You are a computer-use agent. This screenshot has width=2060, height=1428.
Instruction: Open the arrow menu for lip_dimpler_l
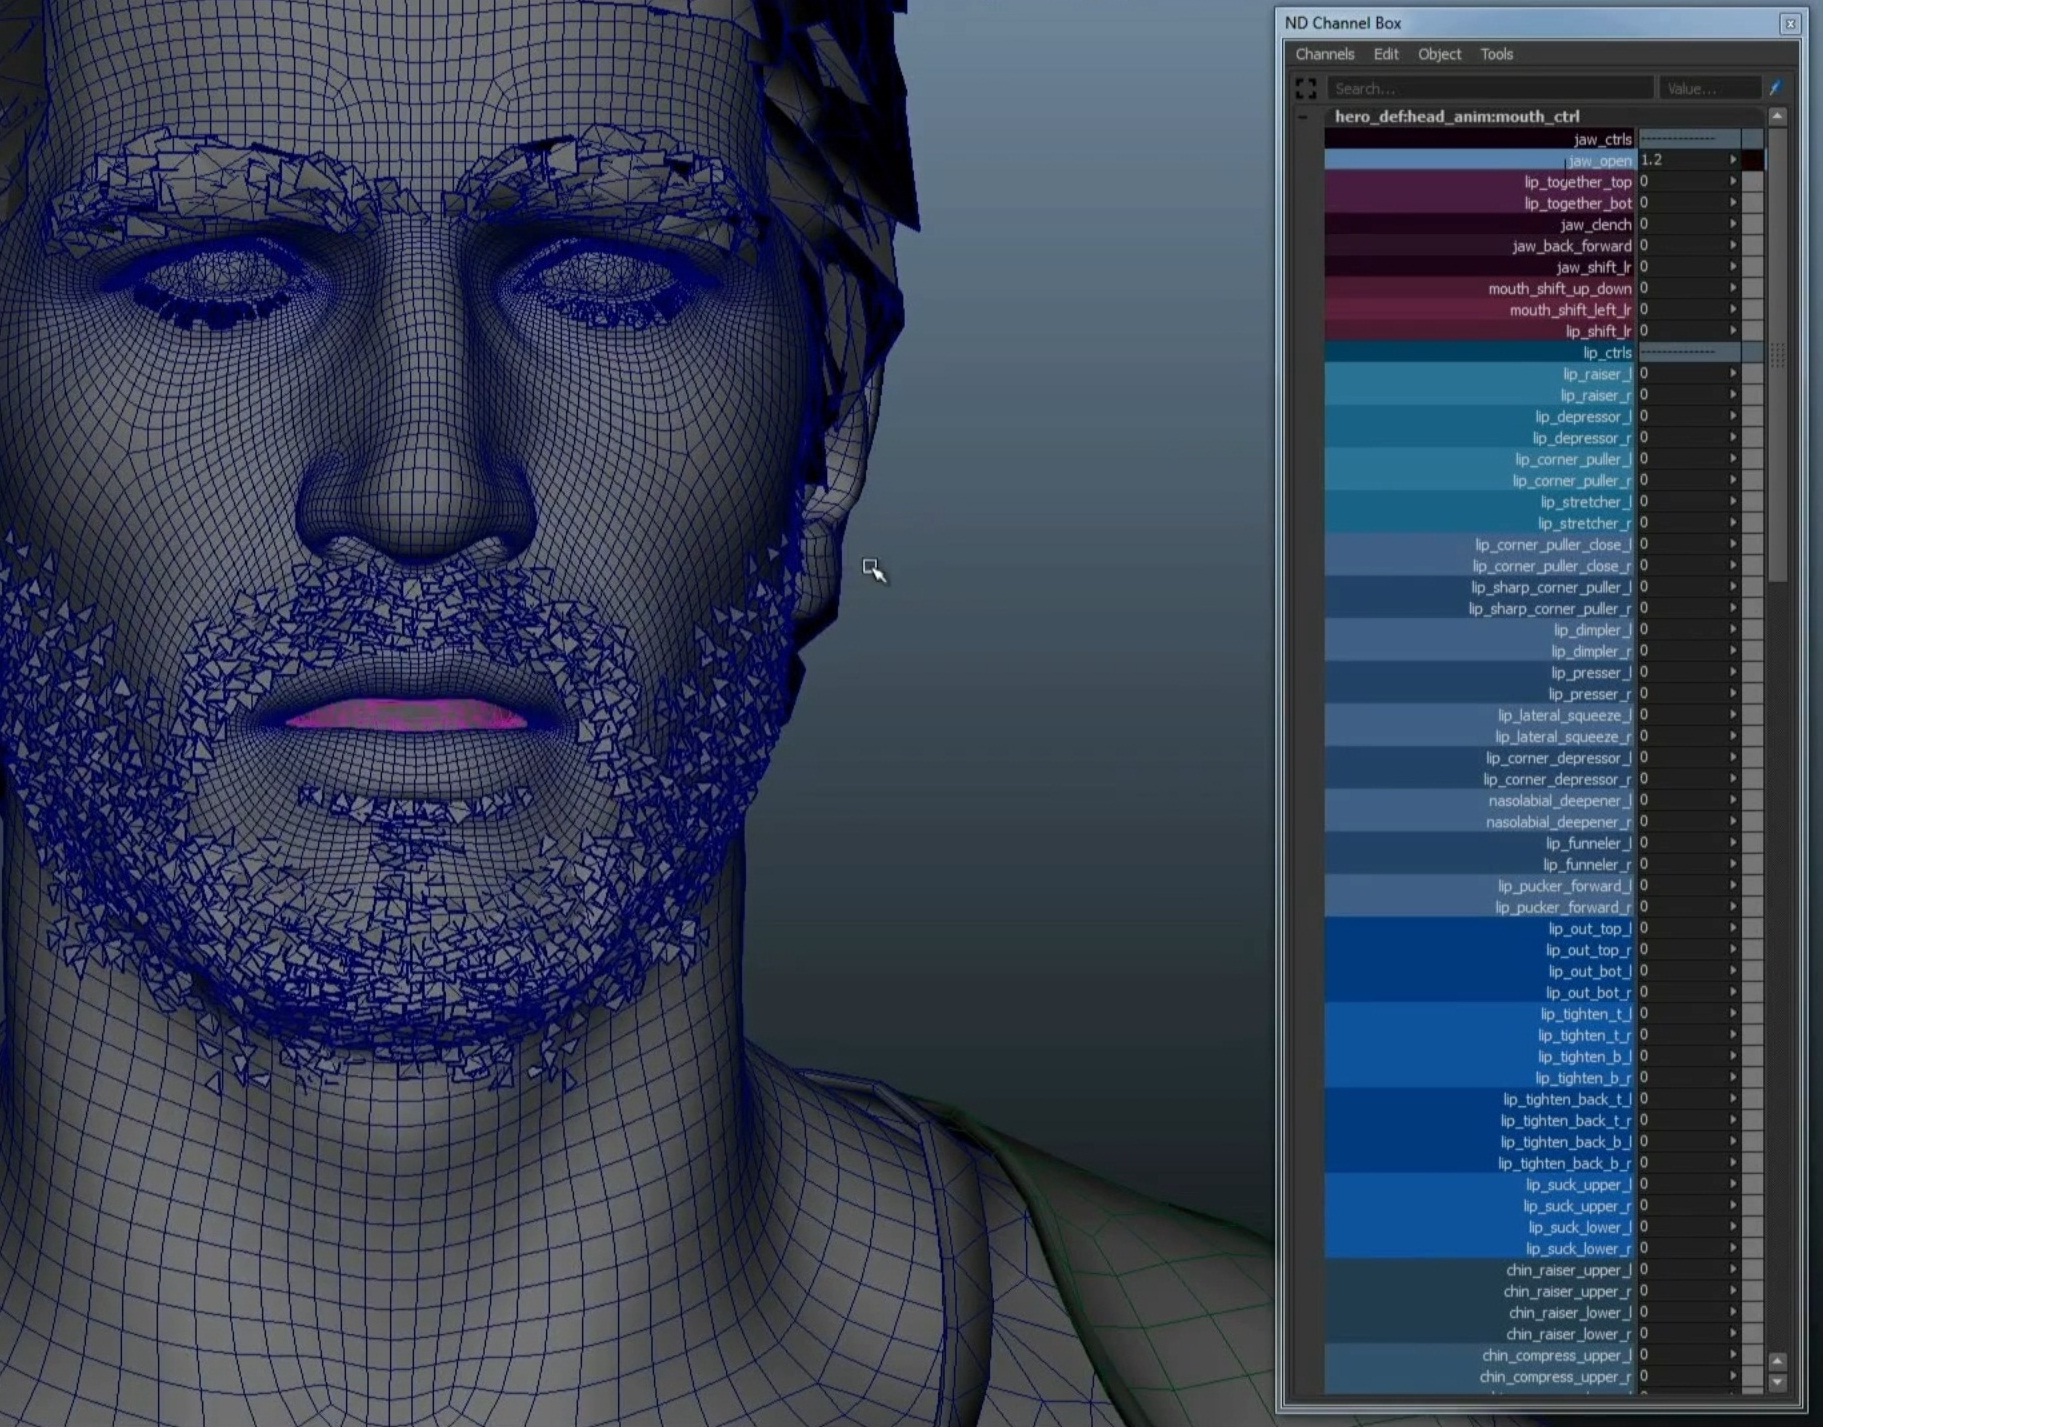(x=1733, y=629)
